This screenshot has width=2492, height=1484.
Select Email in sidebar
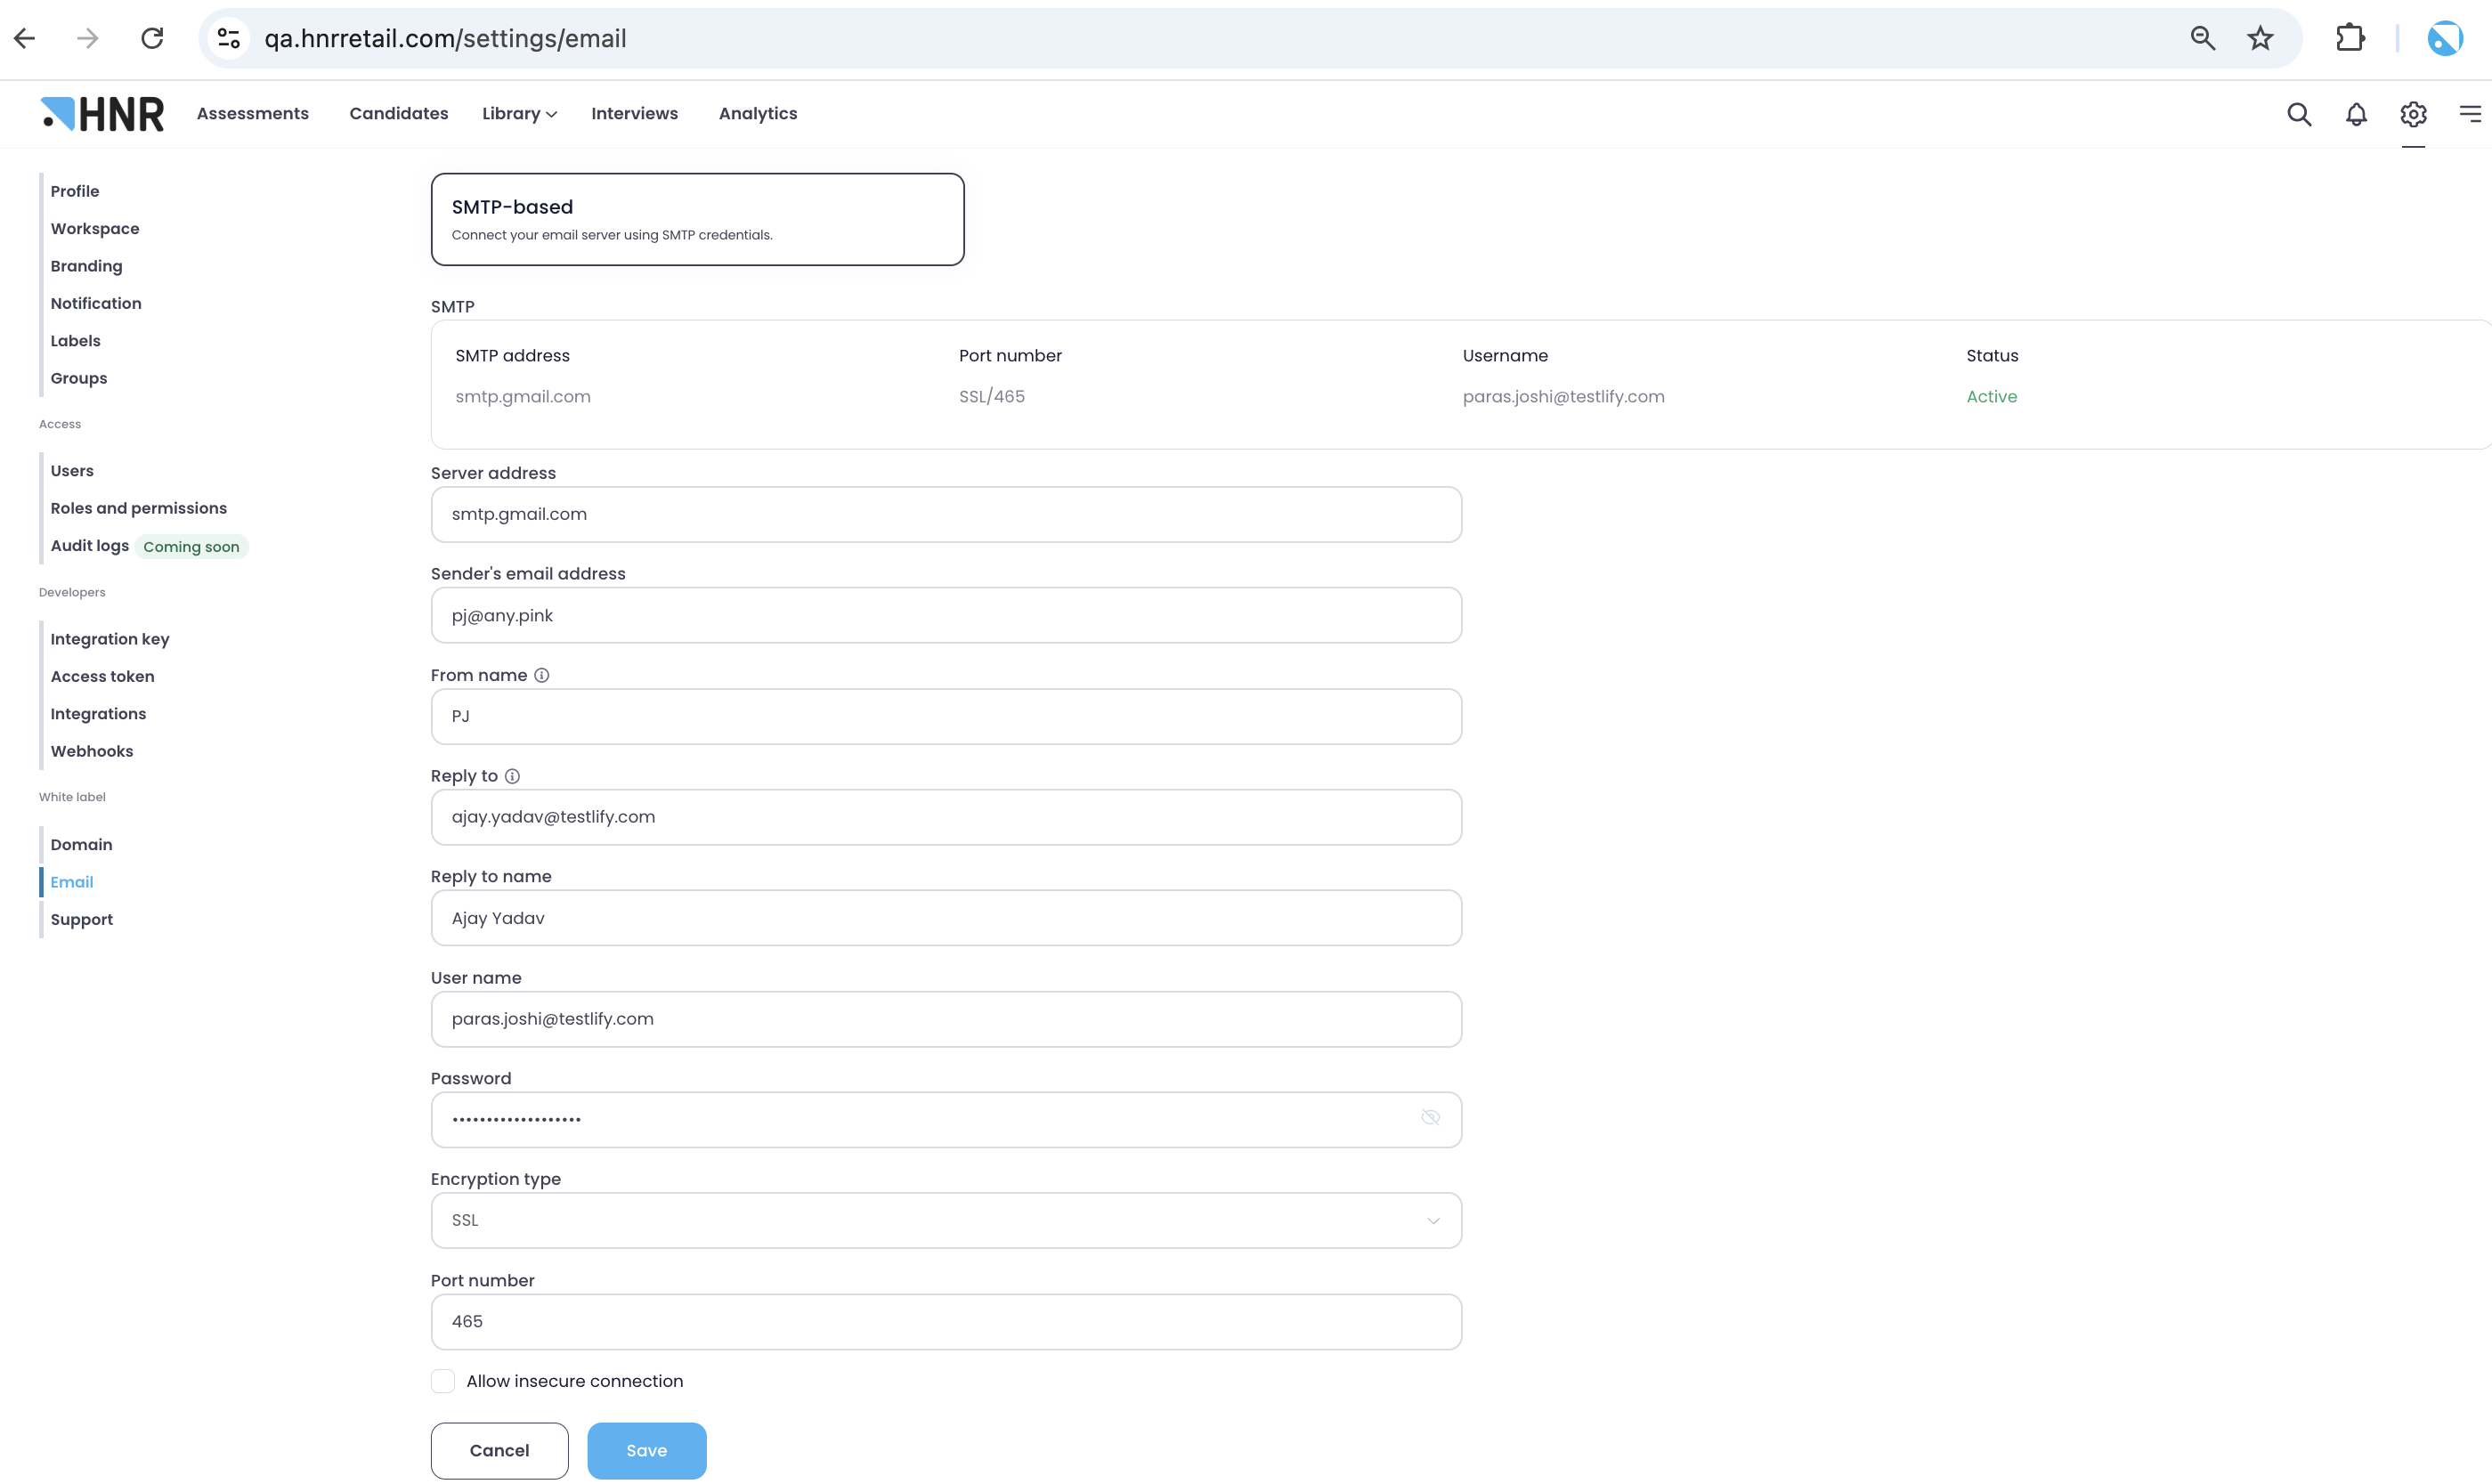72,882
